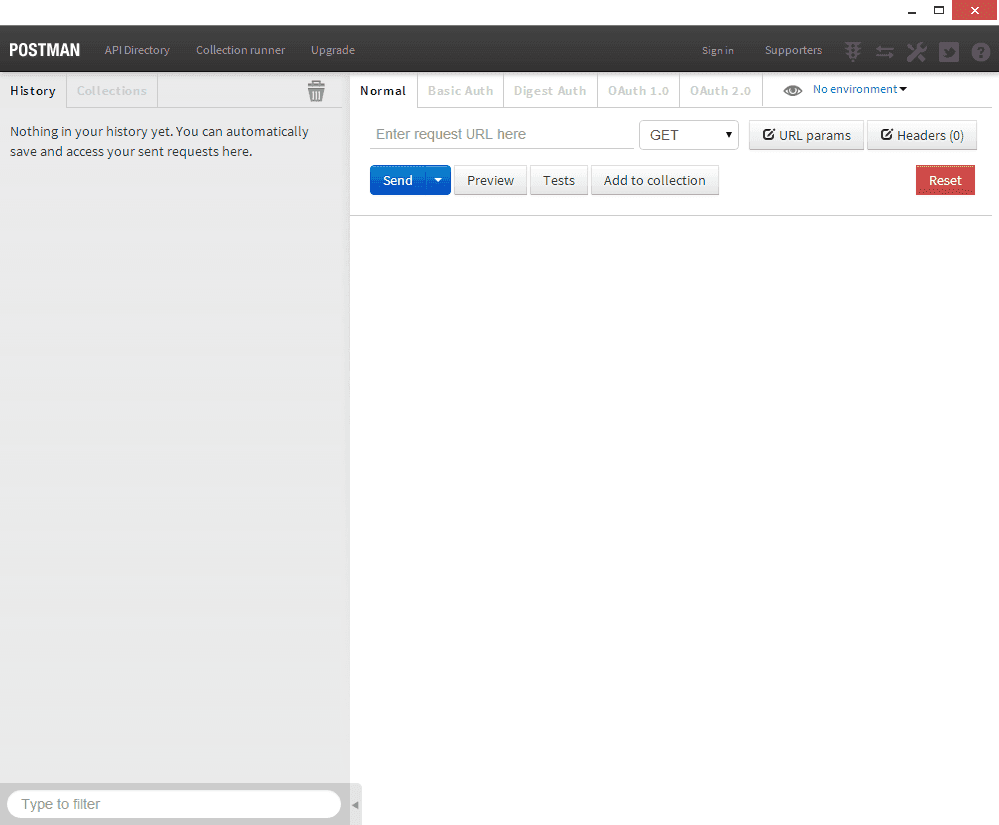Open settings with the wrench icon
This screenshot has height=825, width=999.
(x=916, y=51)
